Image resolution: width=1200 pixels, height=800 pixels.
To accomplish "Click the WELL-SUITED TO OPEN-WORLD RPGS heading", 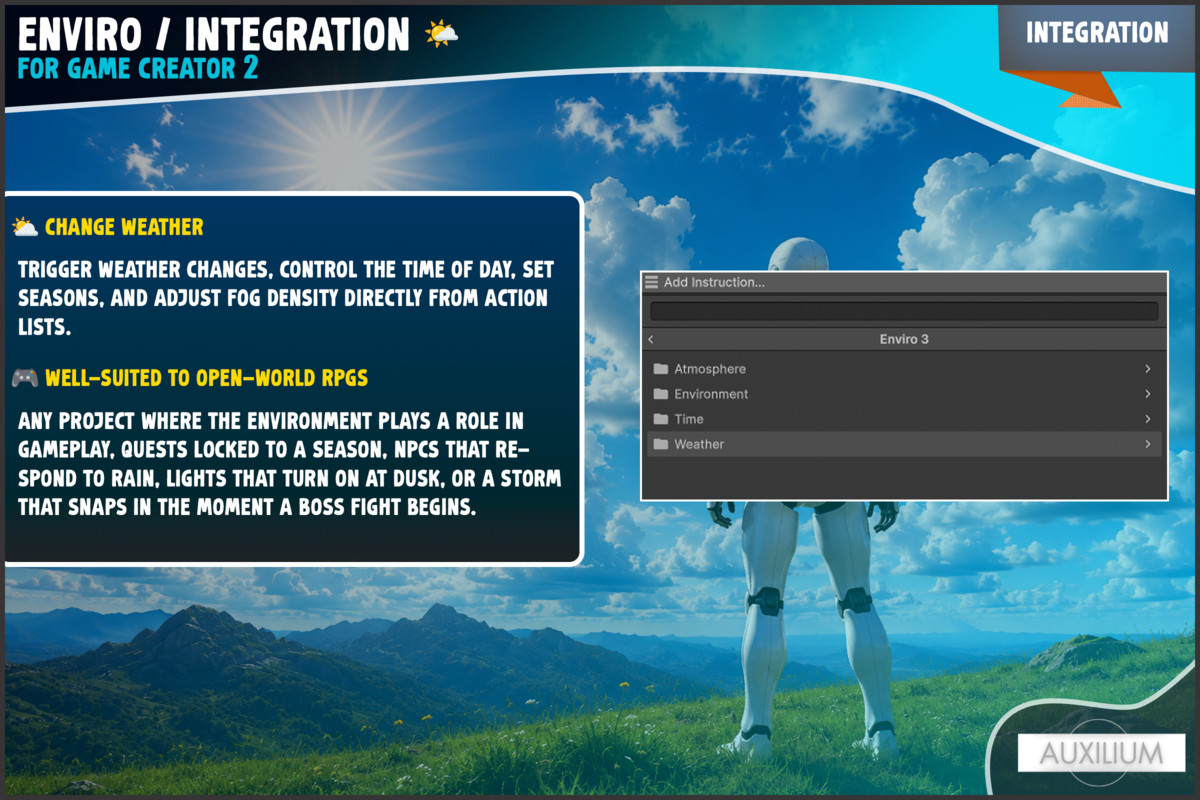I will pos(206,378).
